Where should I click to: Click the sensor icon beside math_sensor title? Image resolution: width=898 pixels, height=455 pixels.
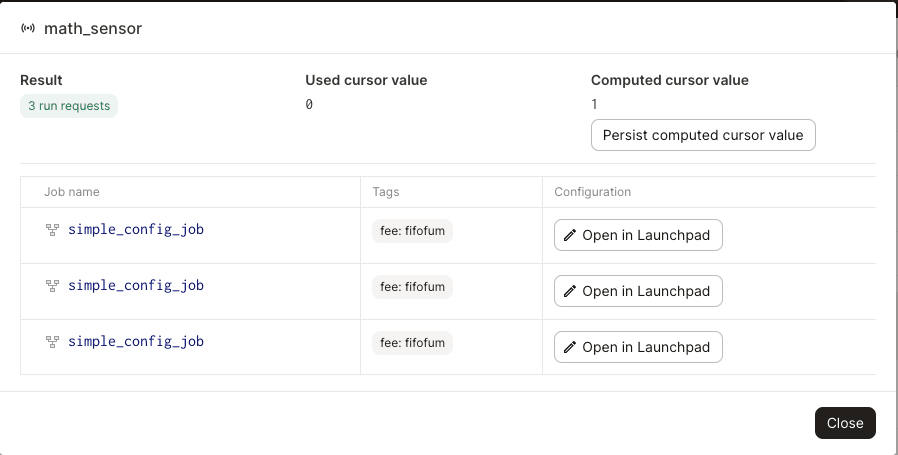(x=28, y=29)
